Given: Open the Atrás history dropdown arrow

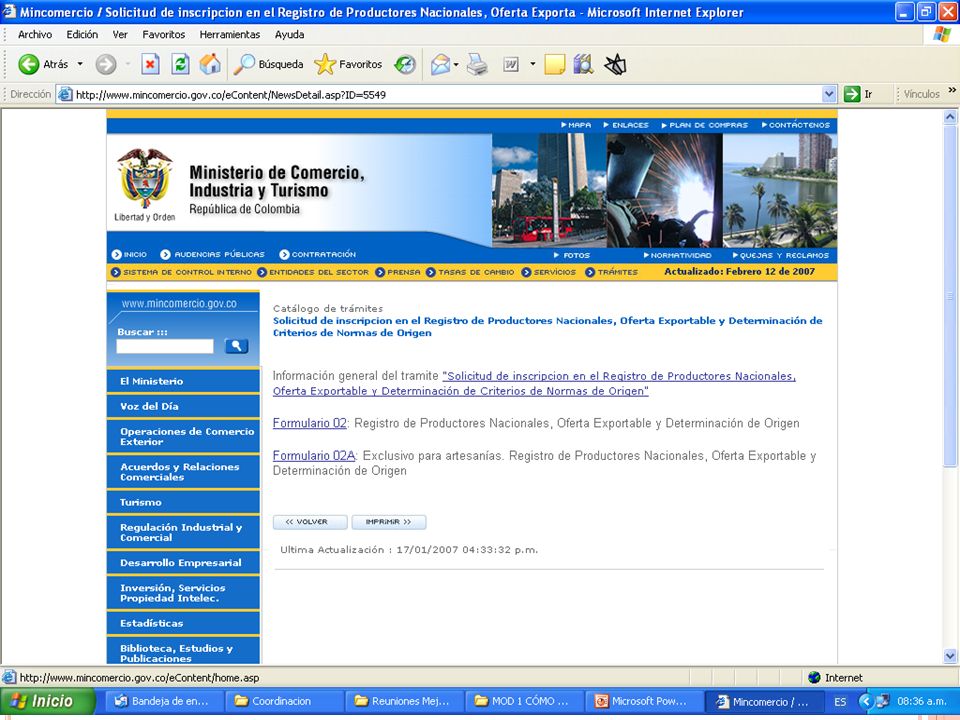Looking at the screenshot, I should [x=80, y=64].
